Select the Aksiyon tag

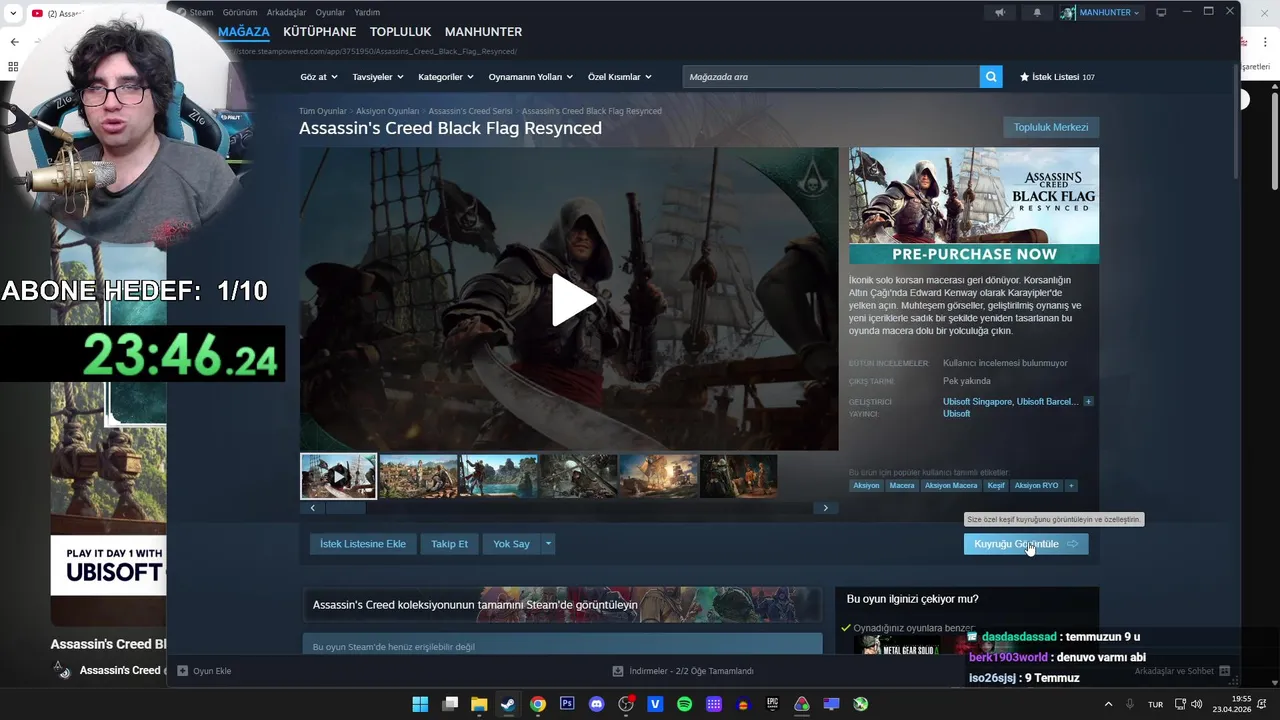click(x=866, y=486)
